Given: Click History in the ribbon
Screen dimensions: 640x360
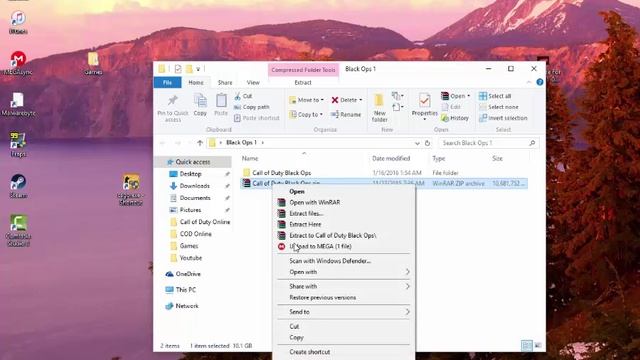Looking at the screenshot, I should (455, 118).
